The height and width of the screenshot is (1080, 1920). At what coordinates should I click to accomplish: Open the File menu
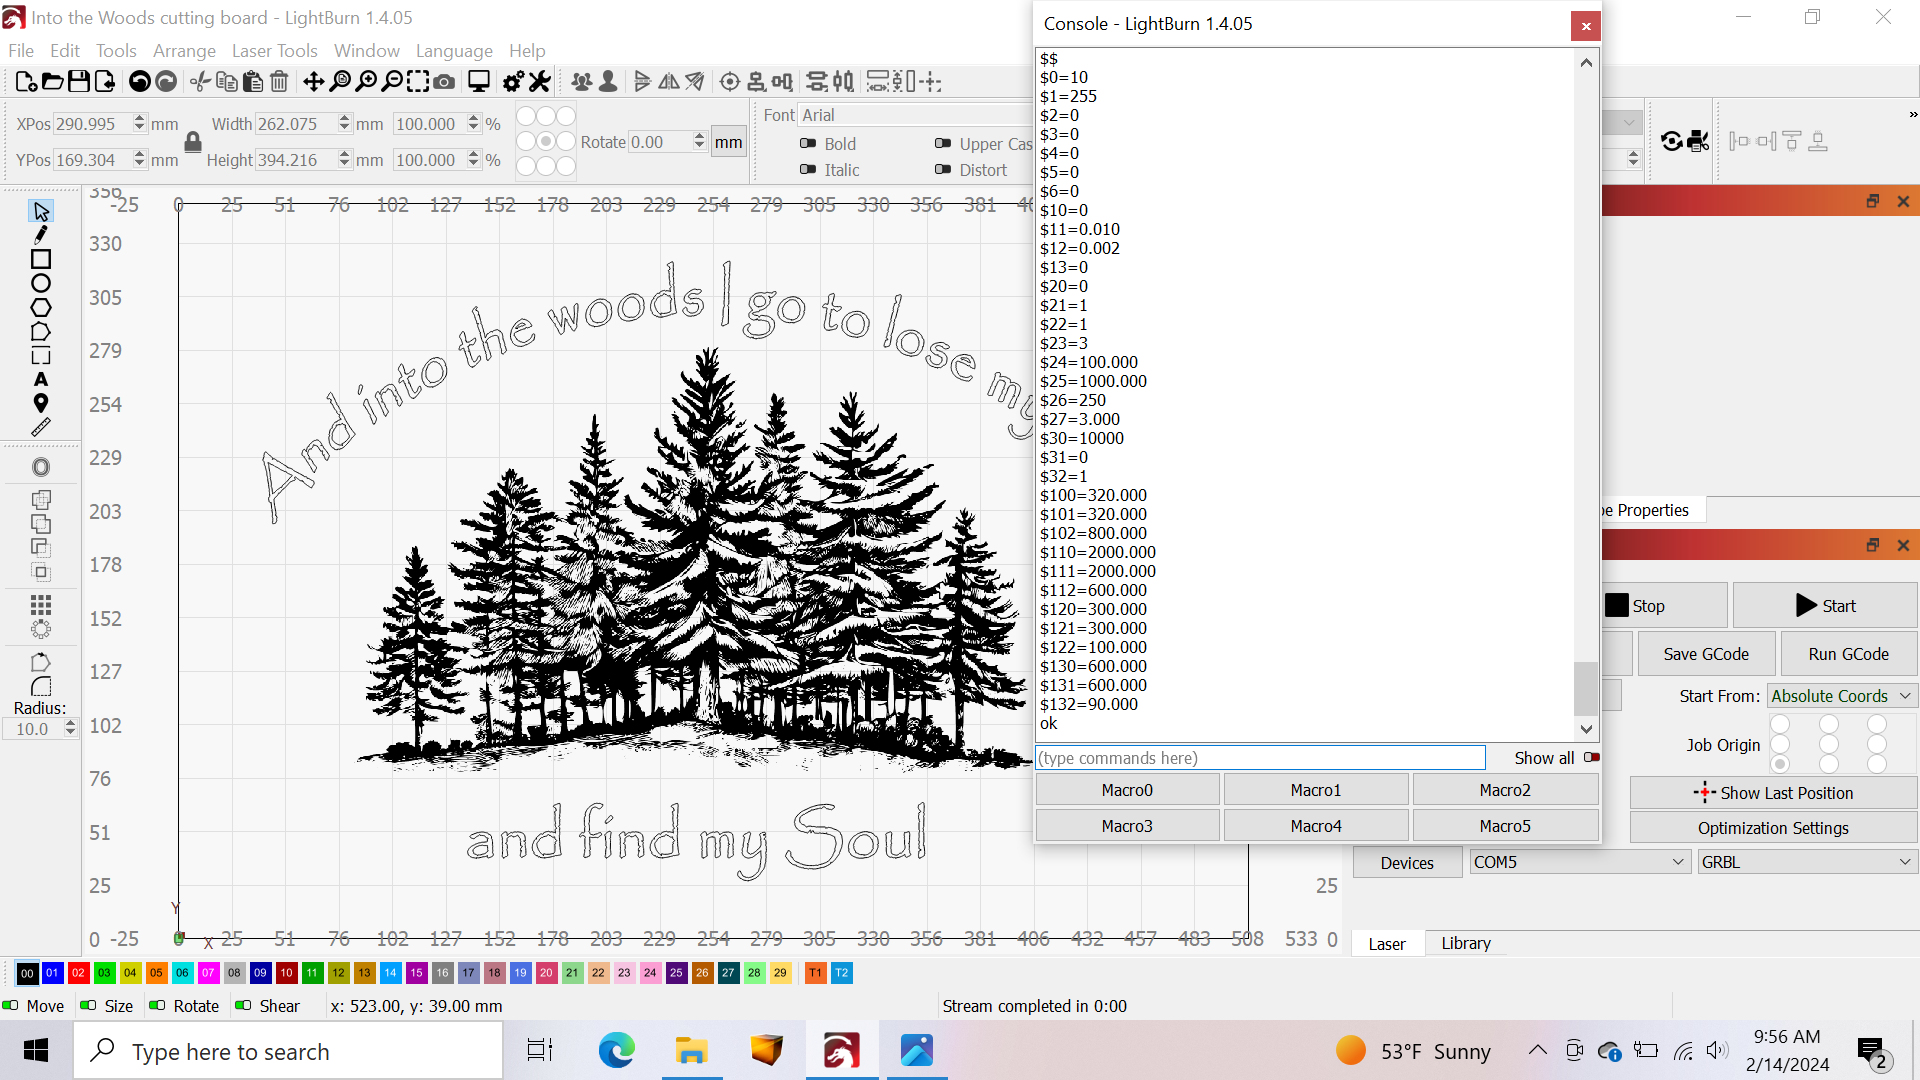coord(21,50)
